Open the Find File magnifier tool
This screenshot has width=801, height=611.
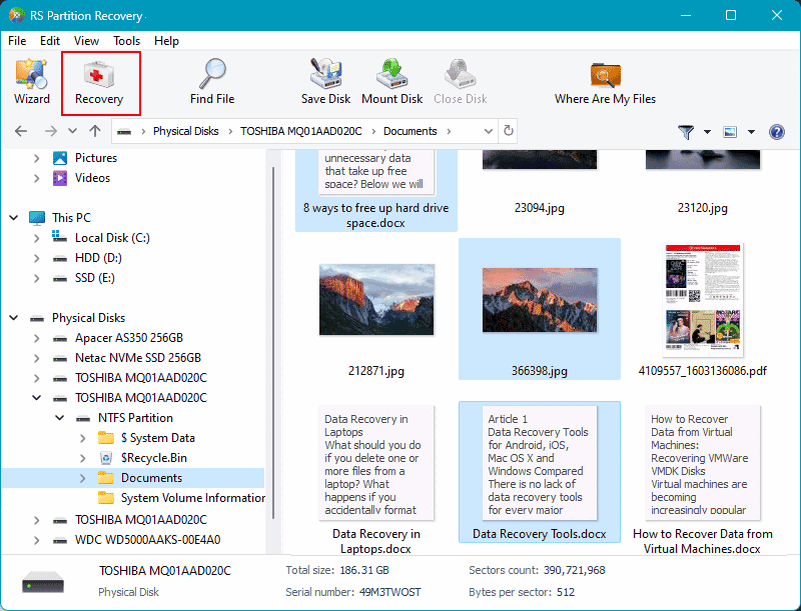point(212,82)
